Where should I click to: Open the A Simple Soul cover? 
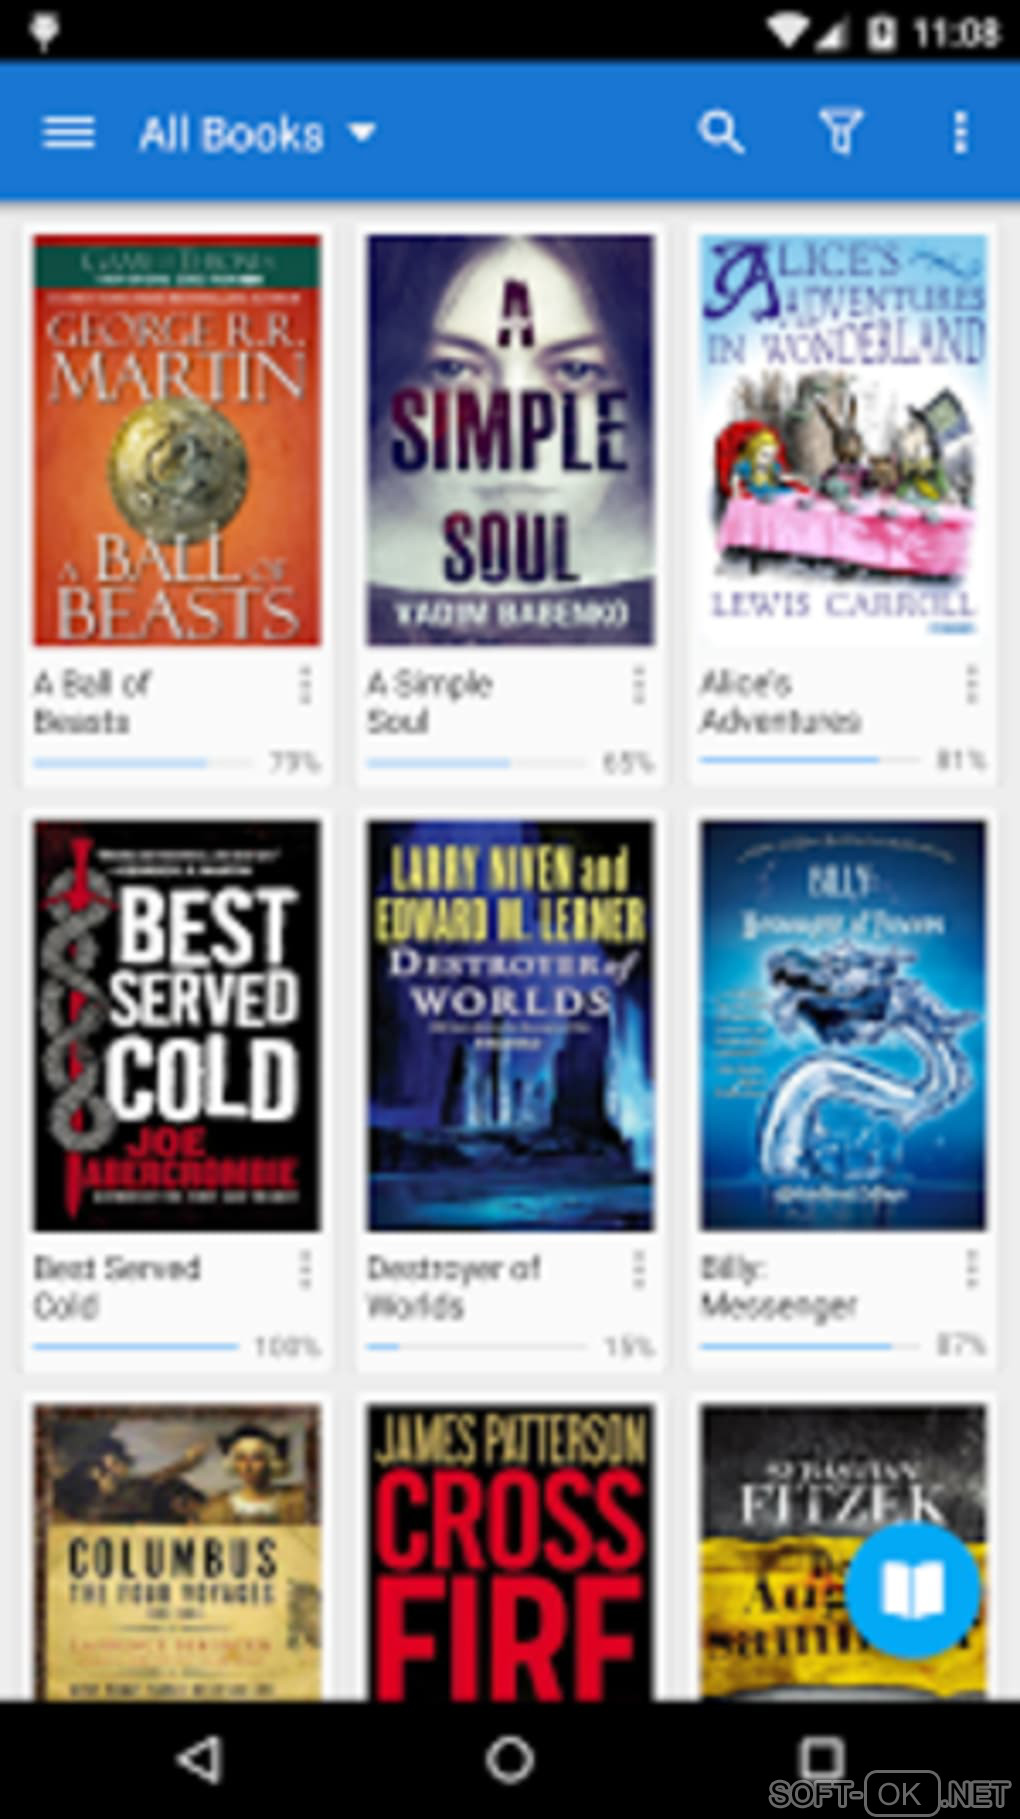510,440
